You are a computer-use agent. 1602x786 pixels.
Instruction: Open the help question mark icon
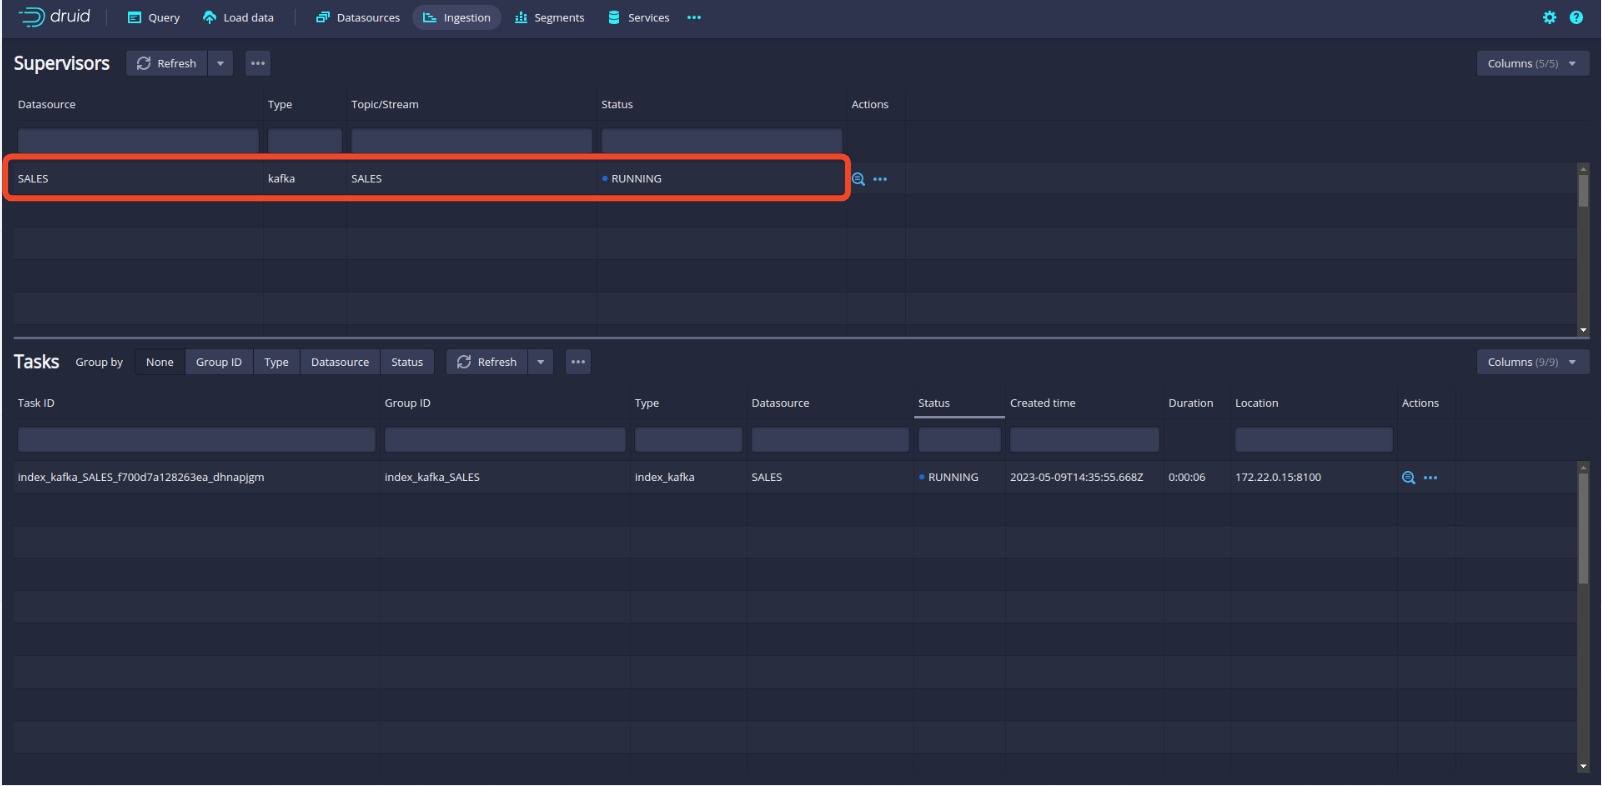[1576, 17]
